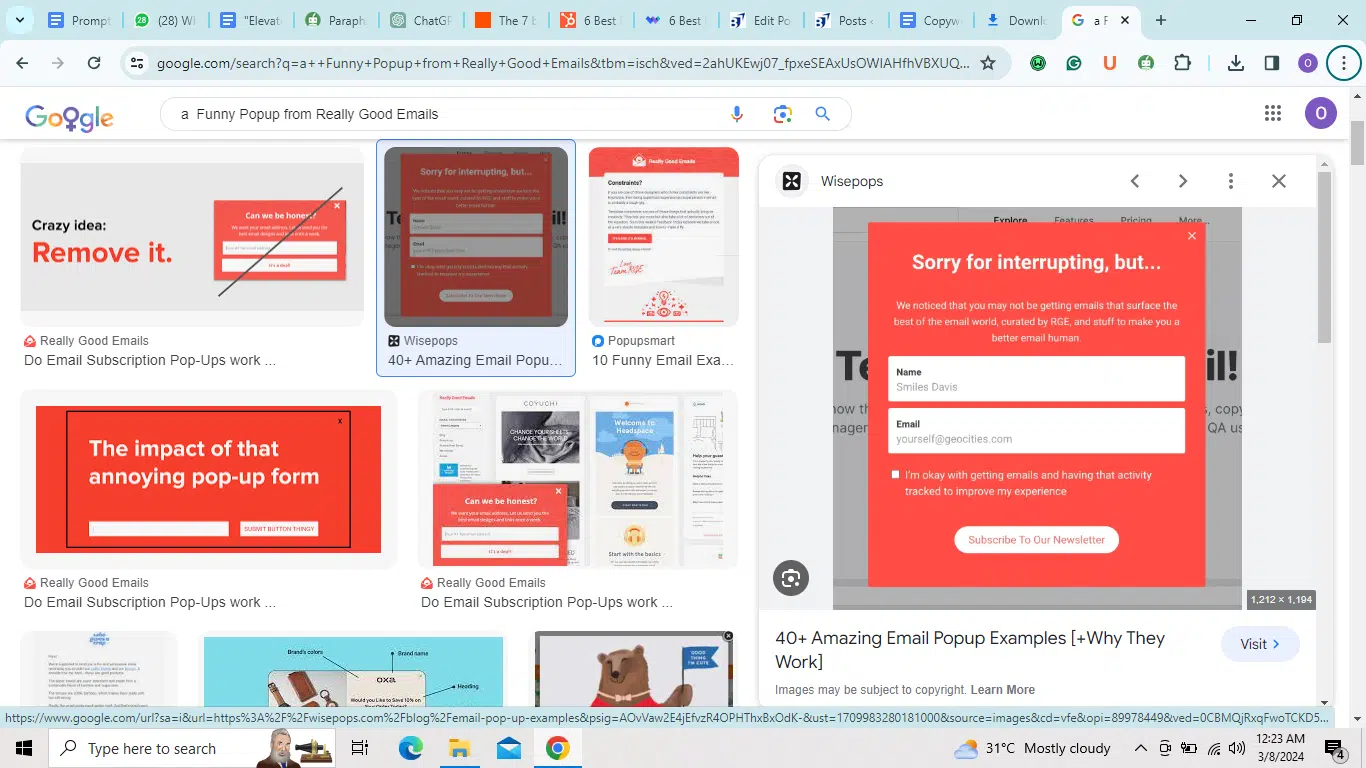Click the Lens icon on preview image
Screen dimensions: 1366x768
pos(791,578)
